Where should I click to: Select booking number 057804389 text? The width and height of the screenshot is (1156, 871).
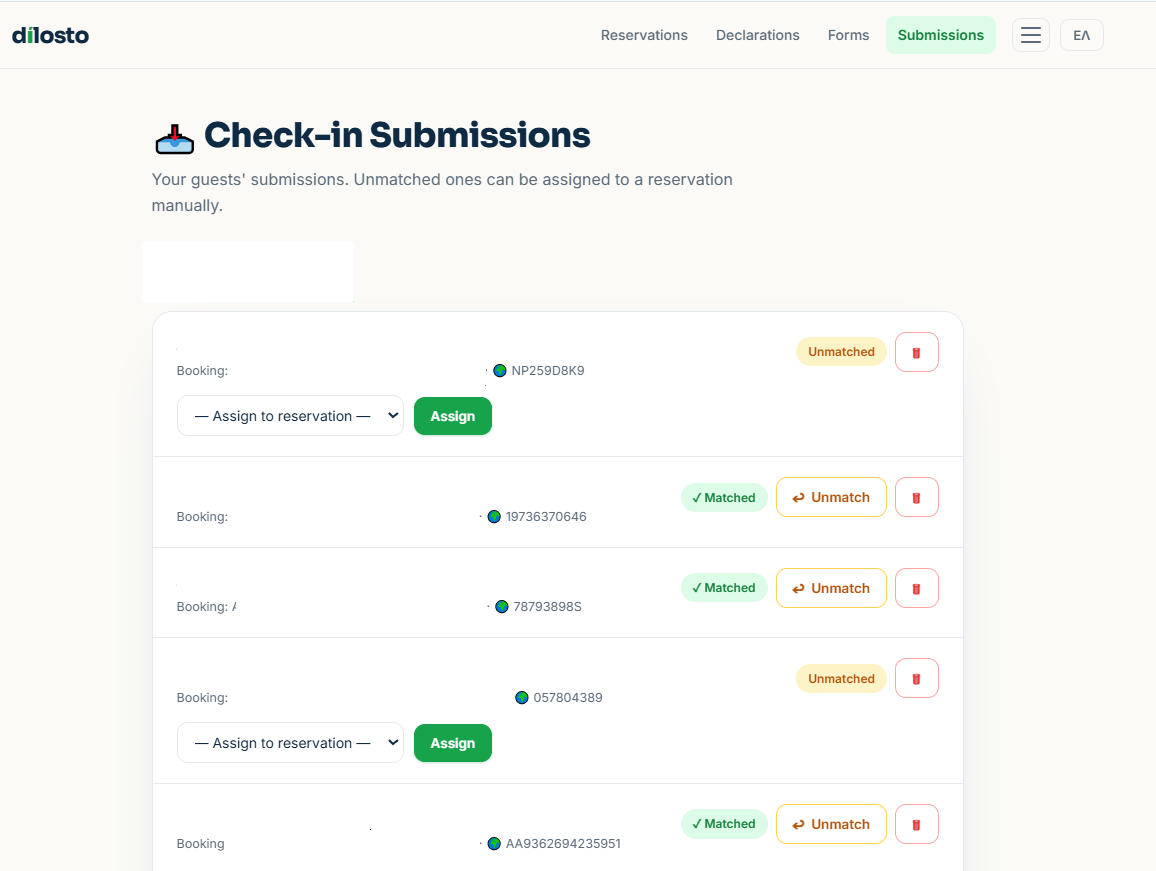click(568, 697)
